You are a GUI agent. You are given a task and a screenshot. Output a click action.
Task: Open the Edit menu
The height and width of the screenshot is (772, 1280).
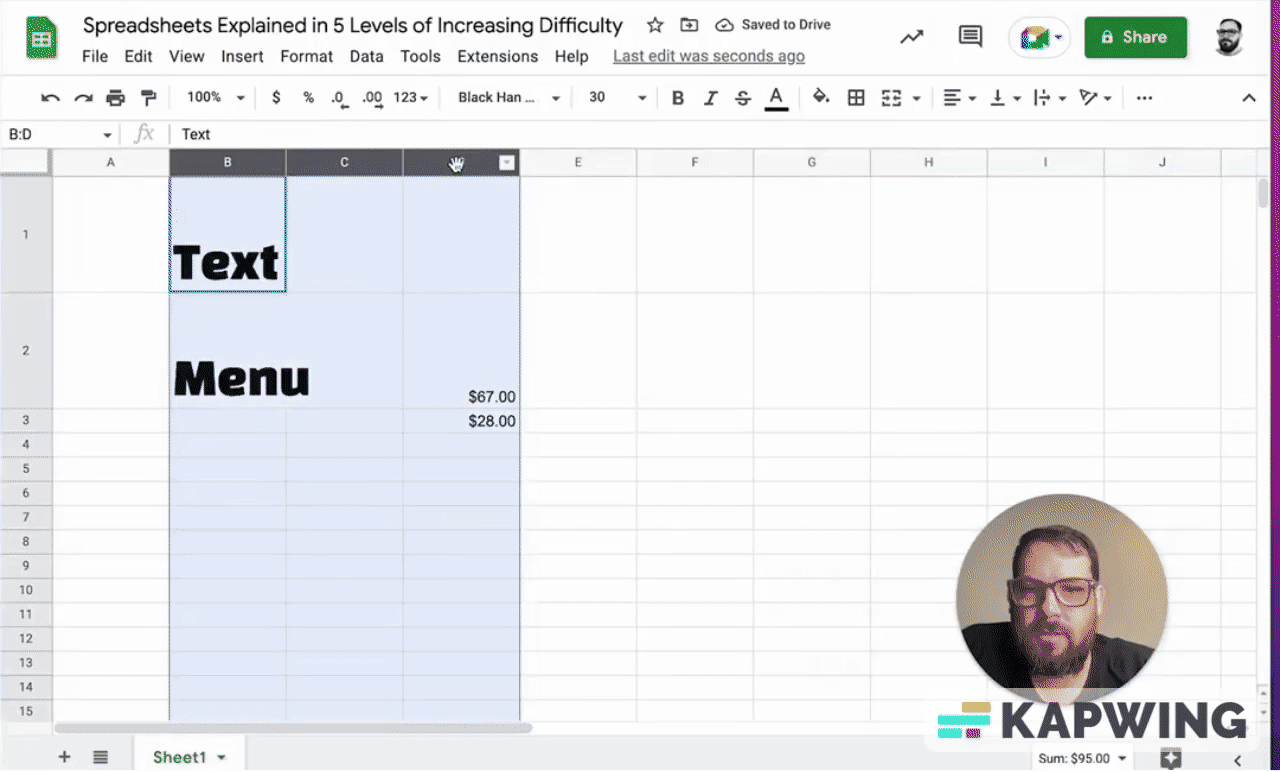click(139, 56)
